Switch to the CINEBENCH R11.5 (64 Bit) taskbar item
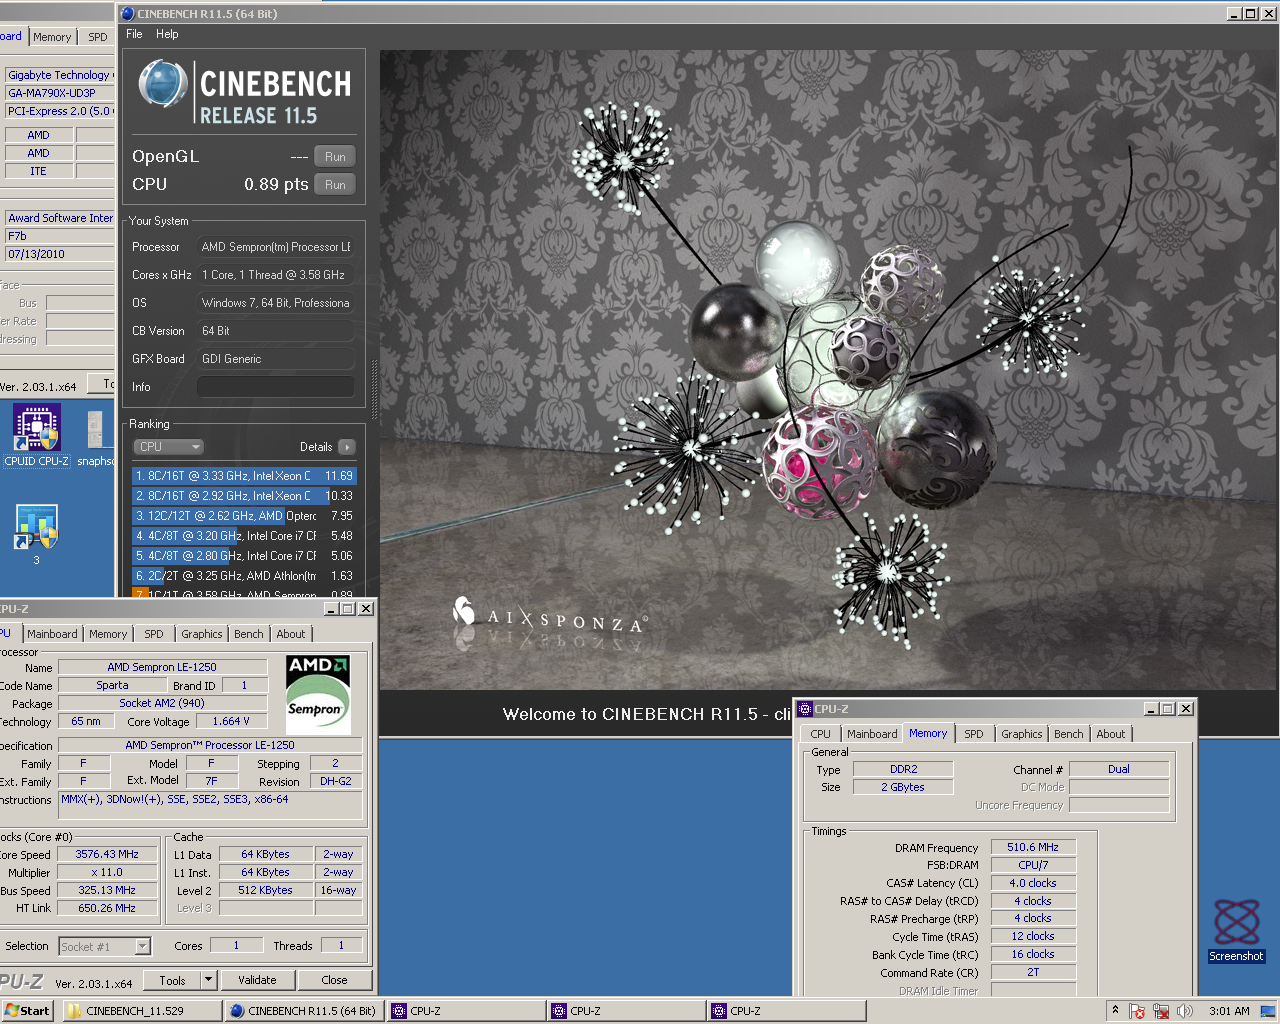The image size is (1280, 1024). (303, 1011)
